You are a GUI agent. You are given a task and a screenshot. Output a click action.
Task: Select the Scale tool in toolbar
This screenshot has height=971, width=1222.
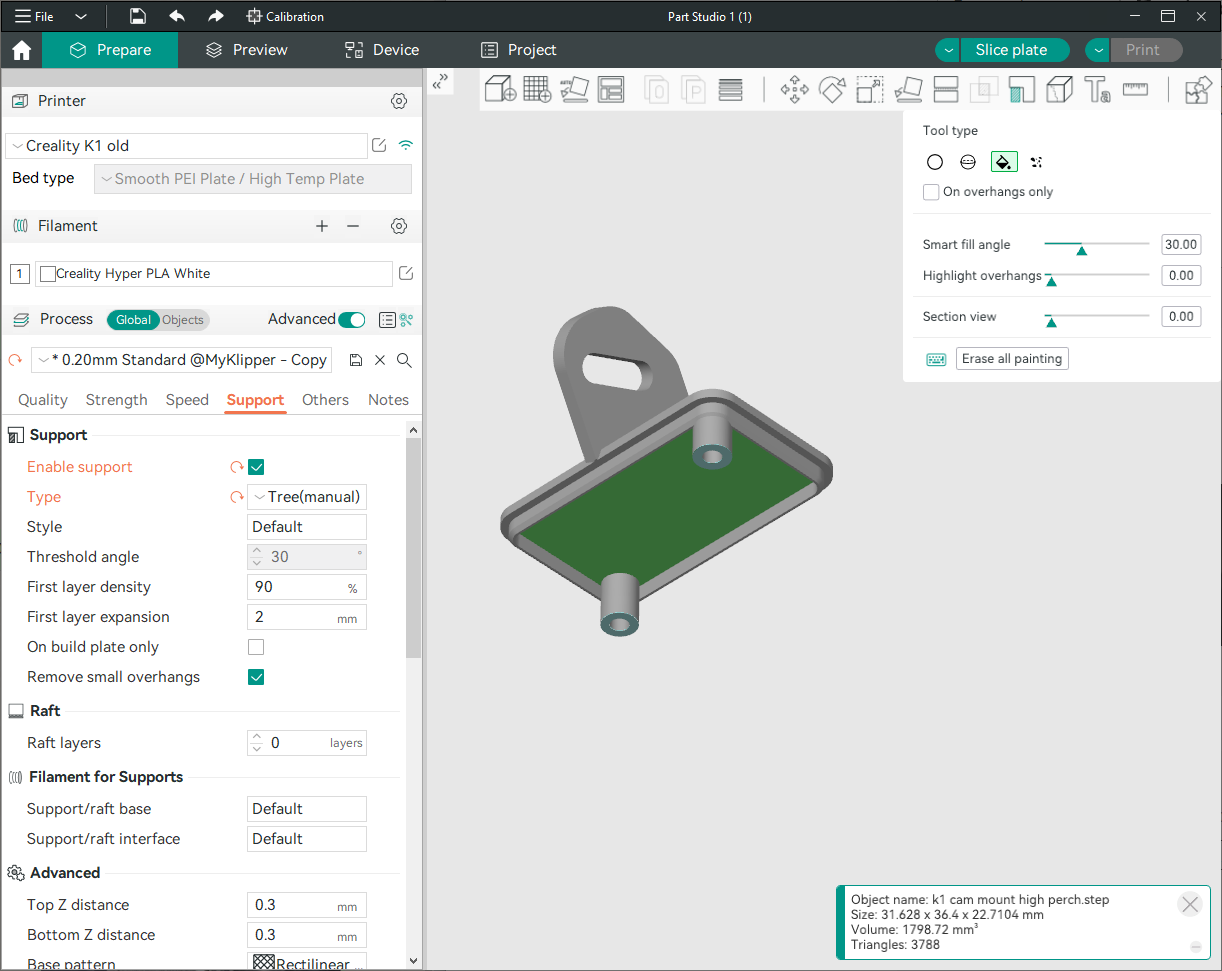(x=870, y=90)
